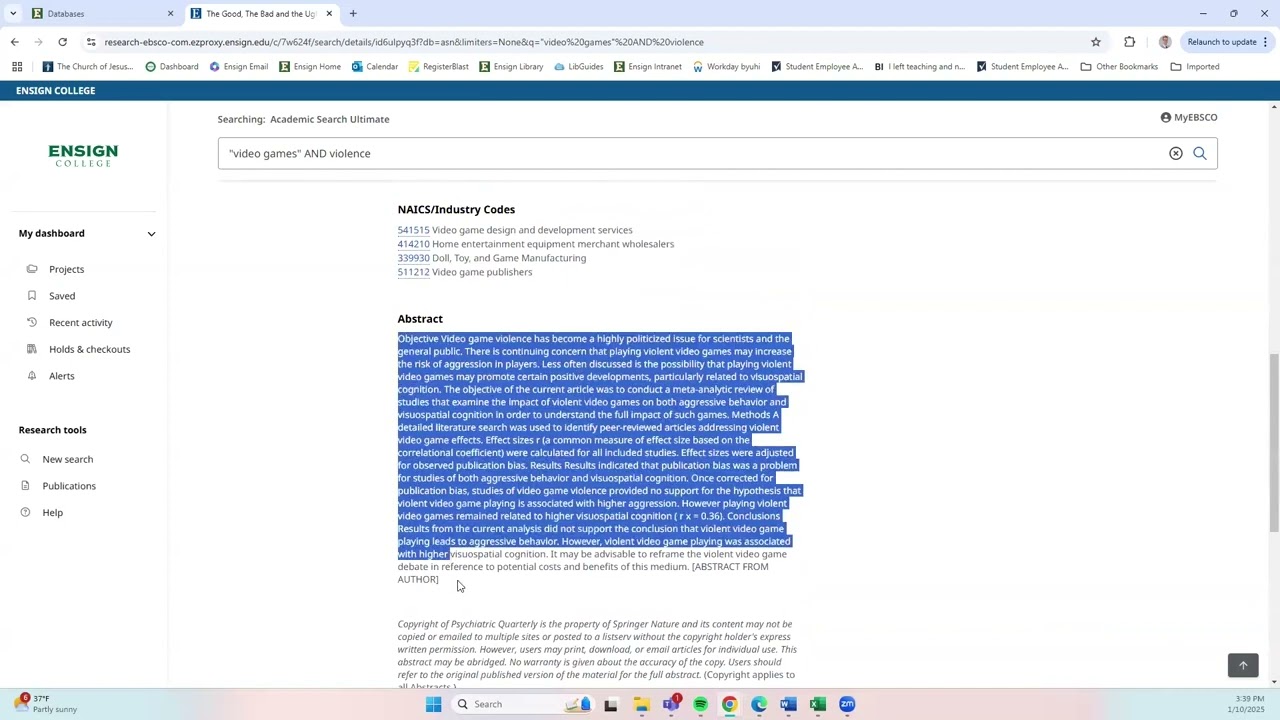Screen dimensions: 1280x720
Task: Open Alerts bell item
Action: click(x=61, y=376)
